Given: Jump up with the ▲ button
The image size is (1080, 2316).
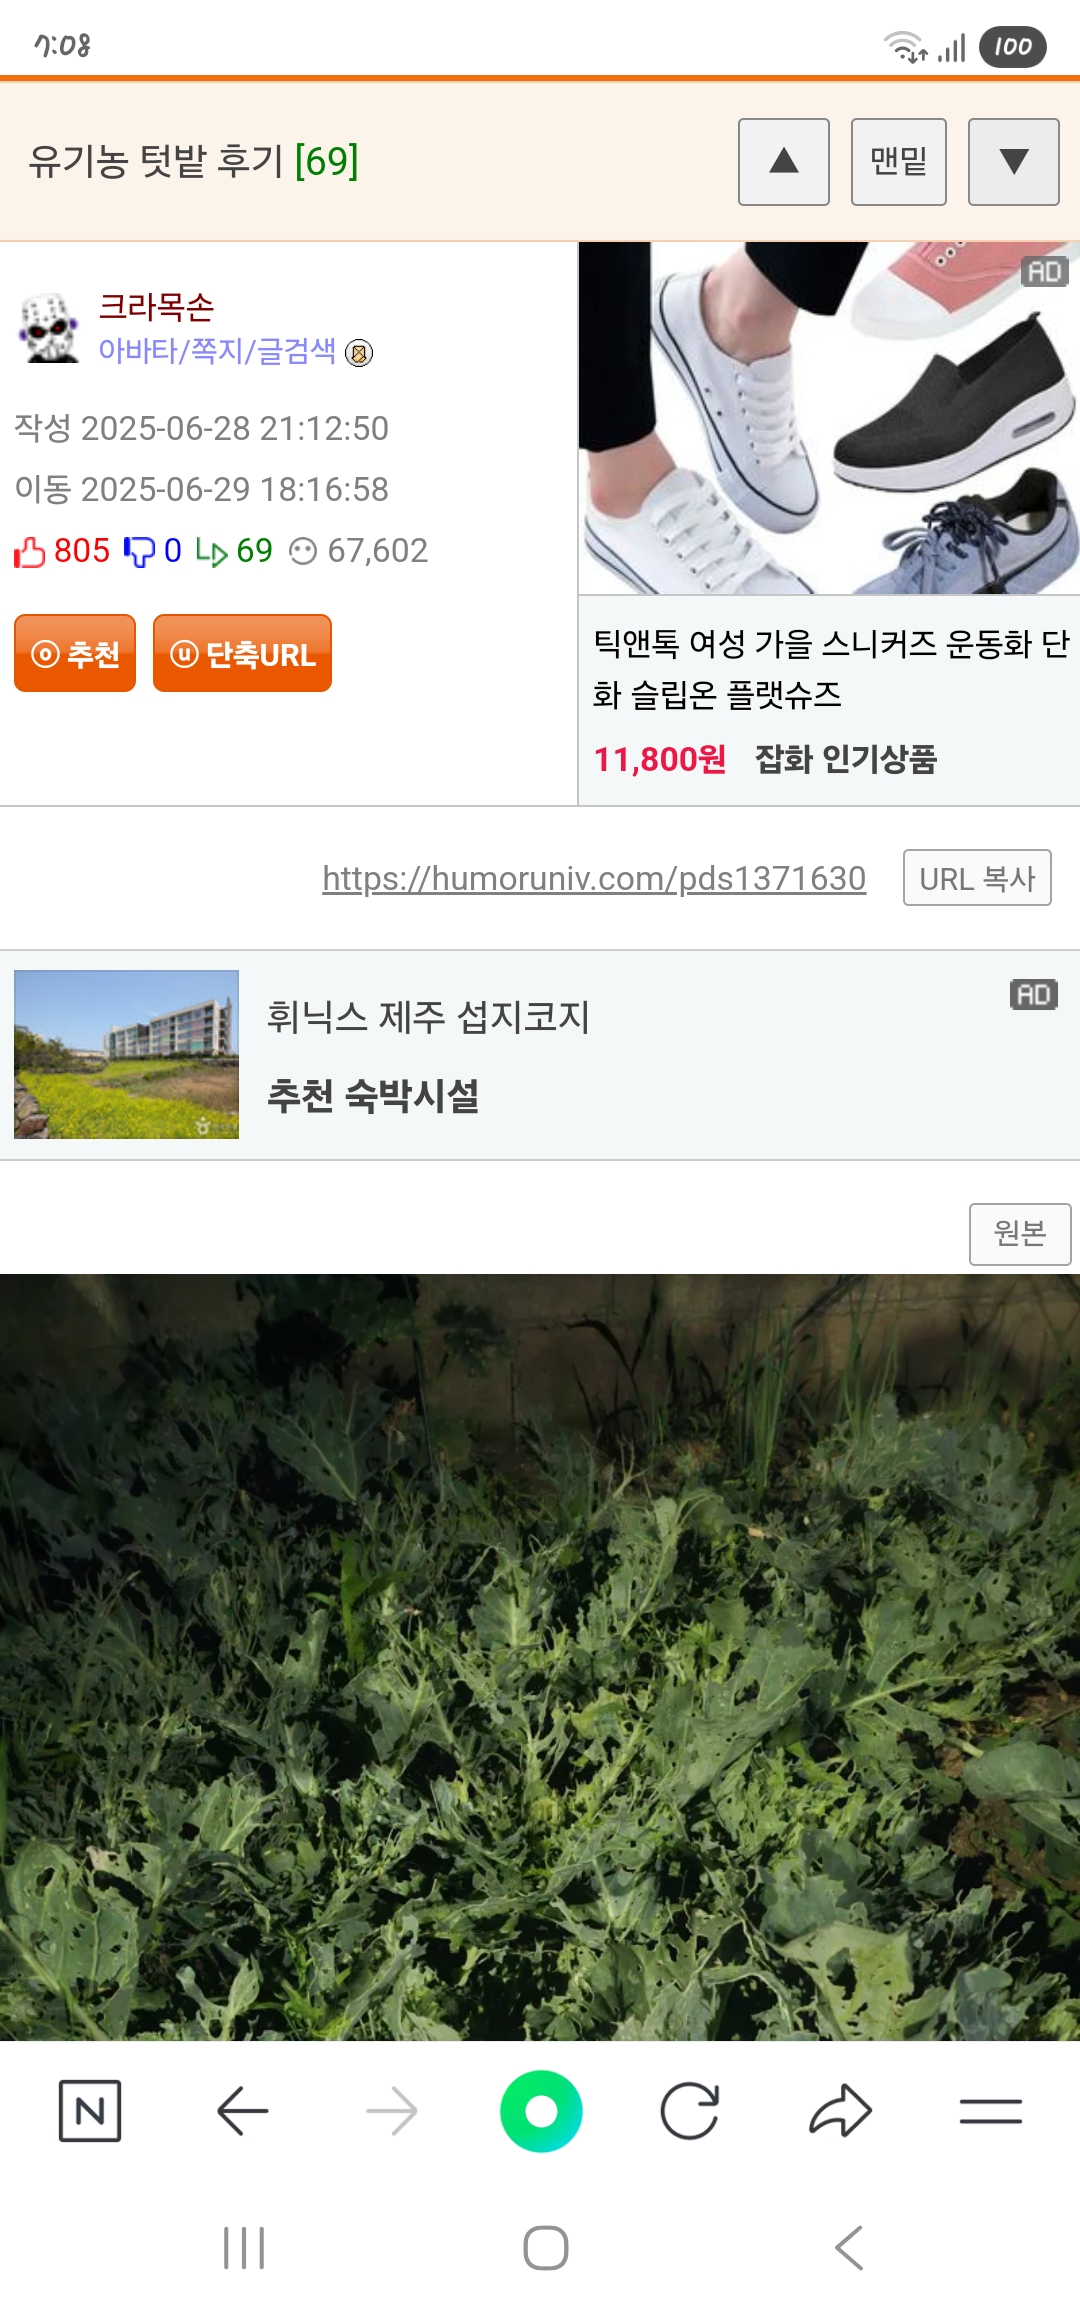Looking at the screenshot, I should click(784, 162).
